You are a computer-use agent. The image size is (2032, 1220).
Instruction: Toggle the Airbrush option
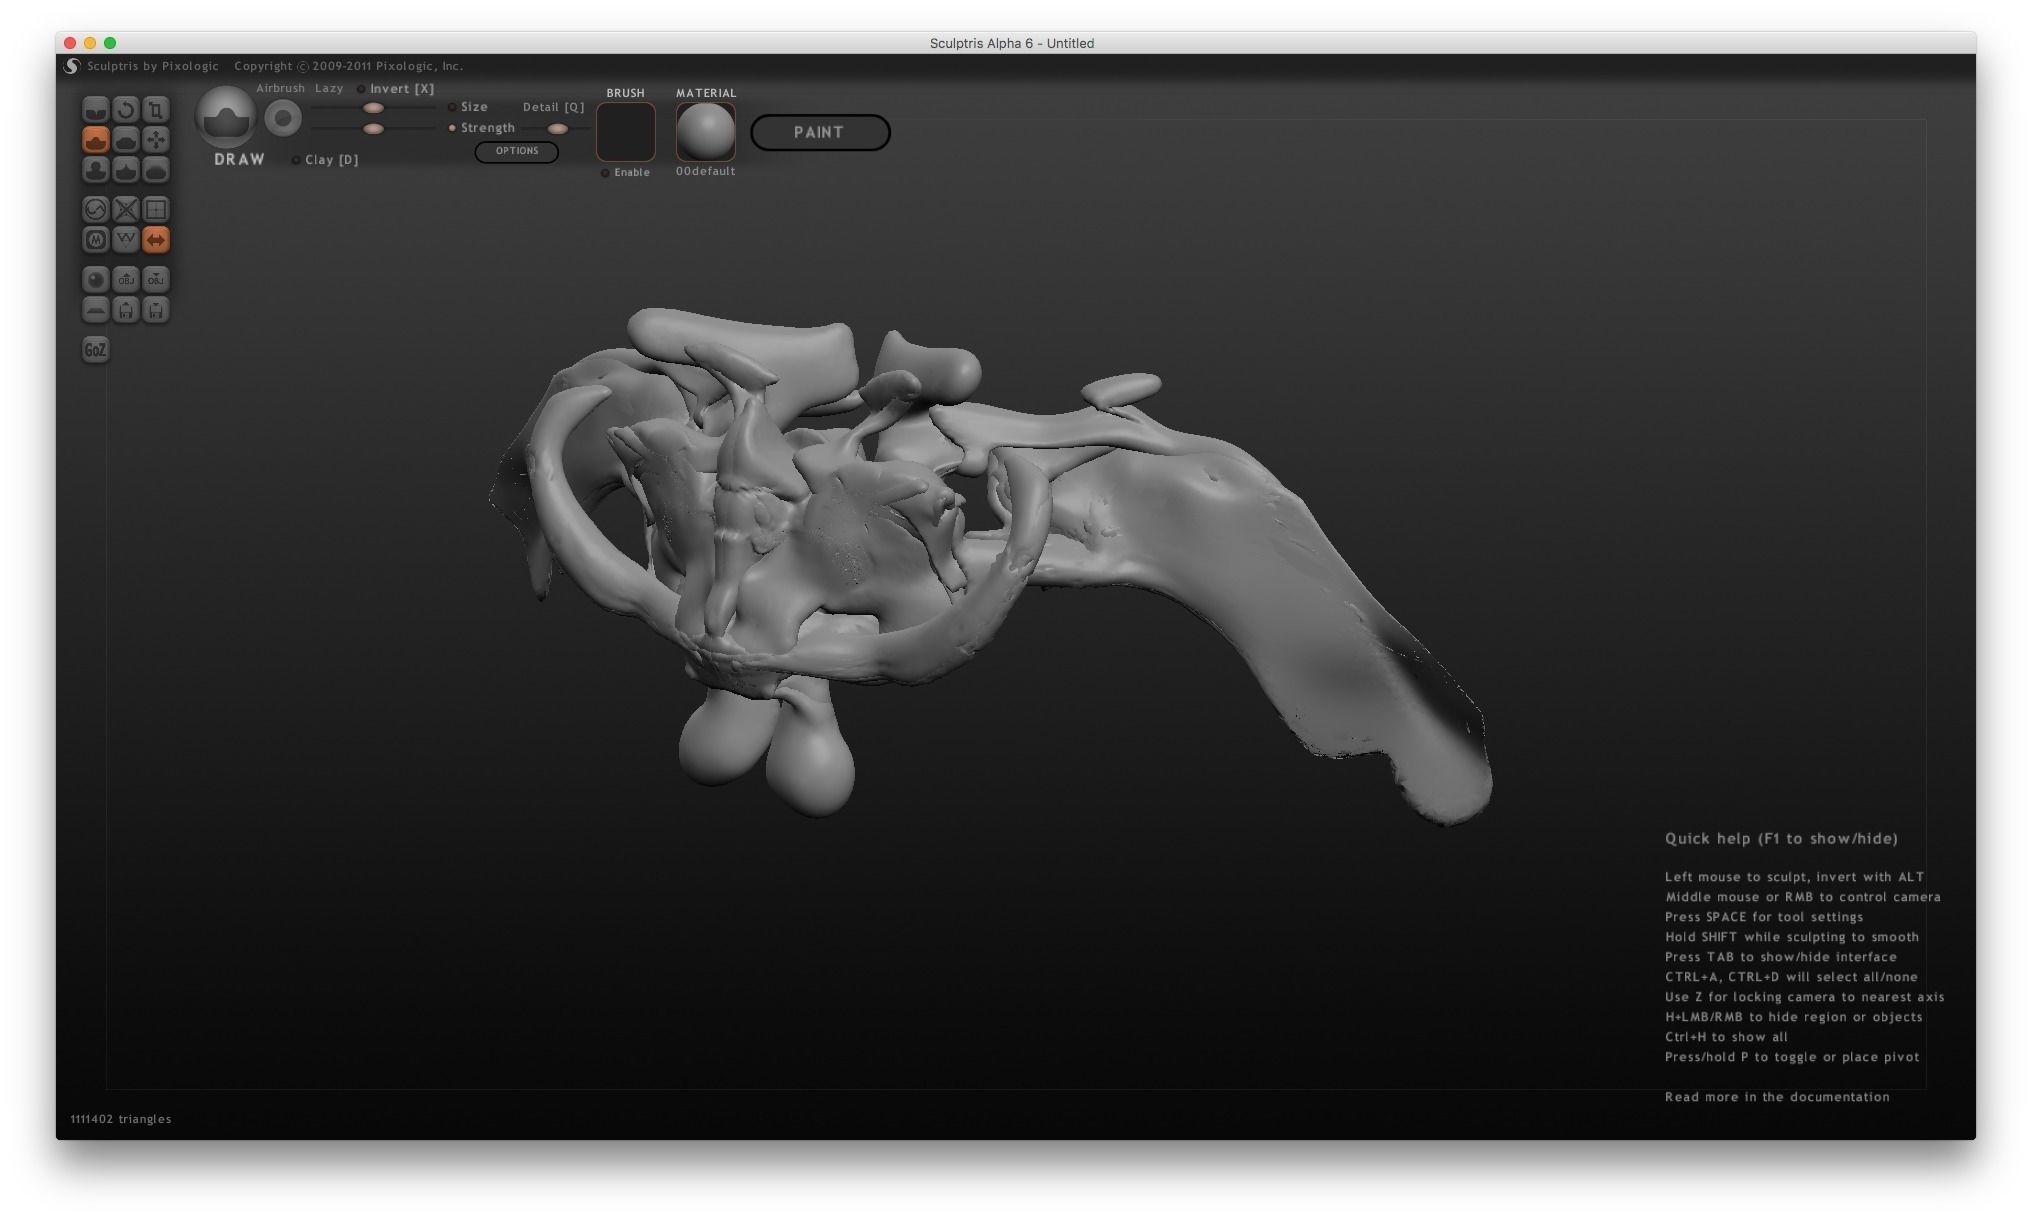[280, 88]
